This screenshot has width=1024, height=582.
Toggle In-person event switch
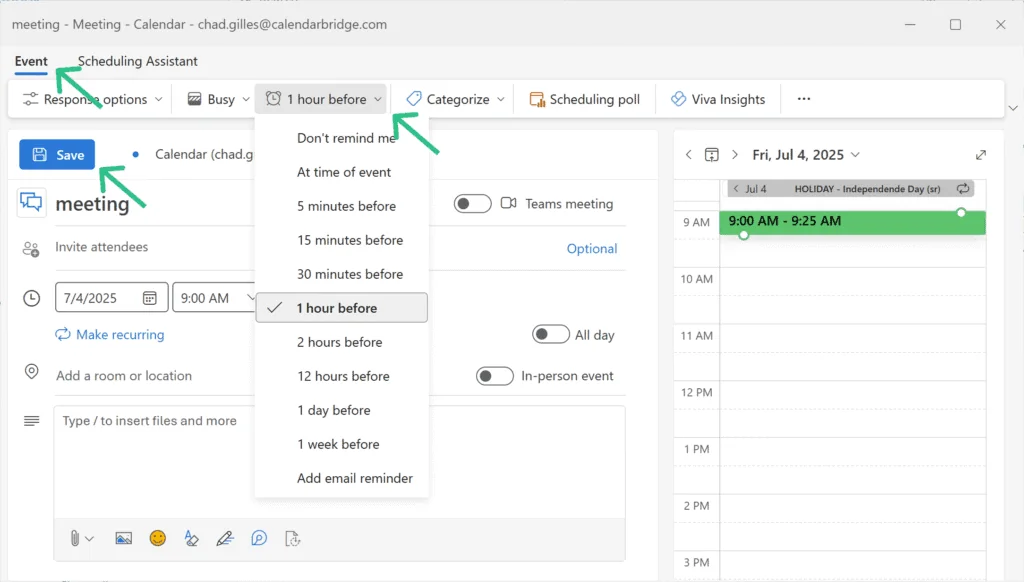(494, 376)
